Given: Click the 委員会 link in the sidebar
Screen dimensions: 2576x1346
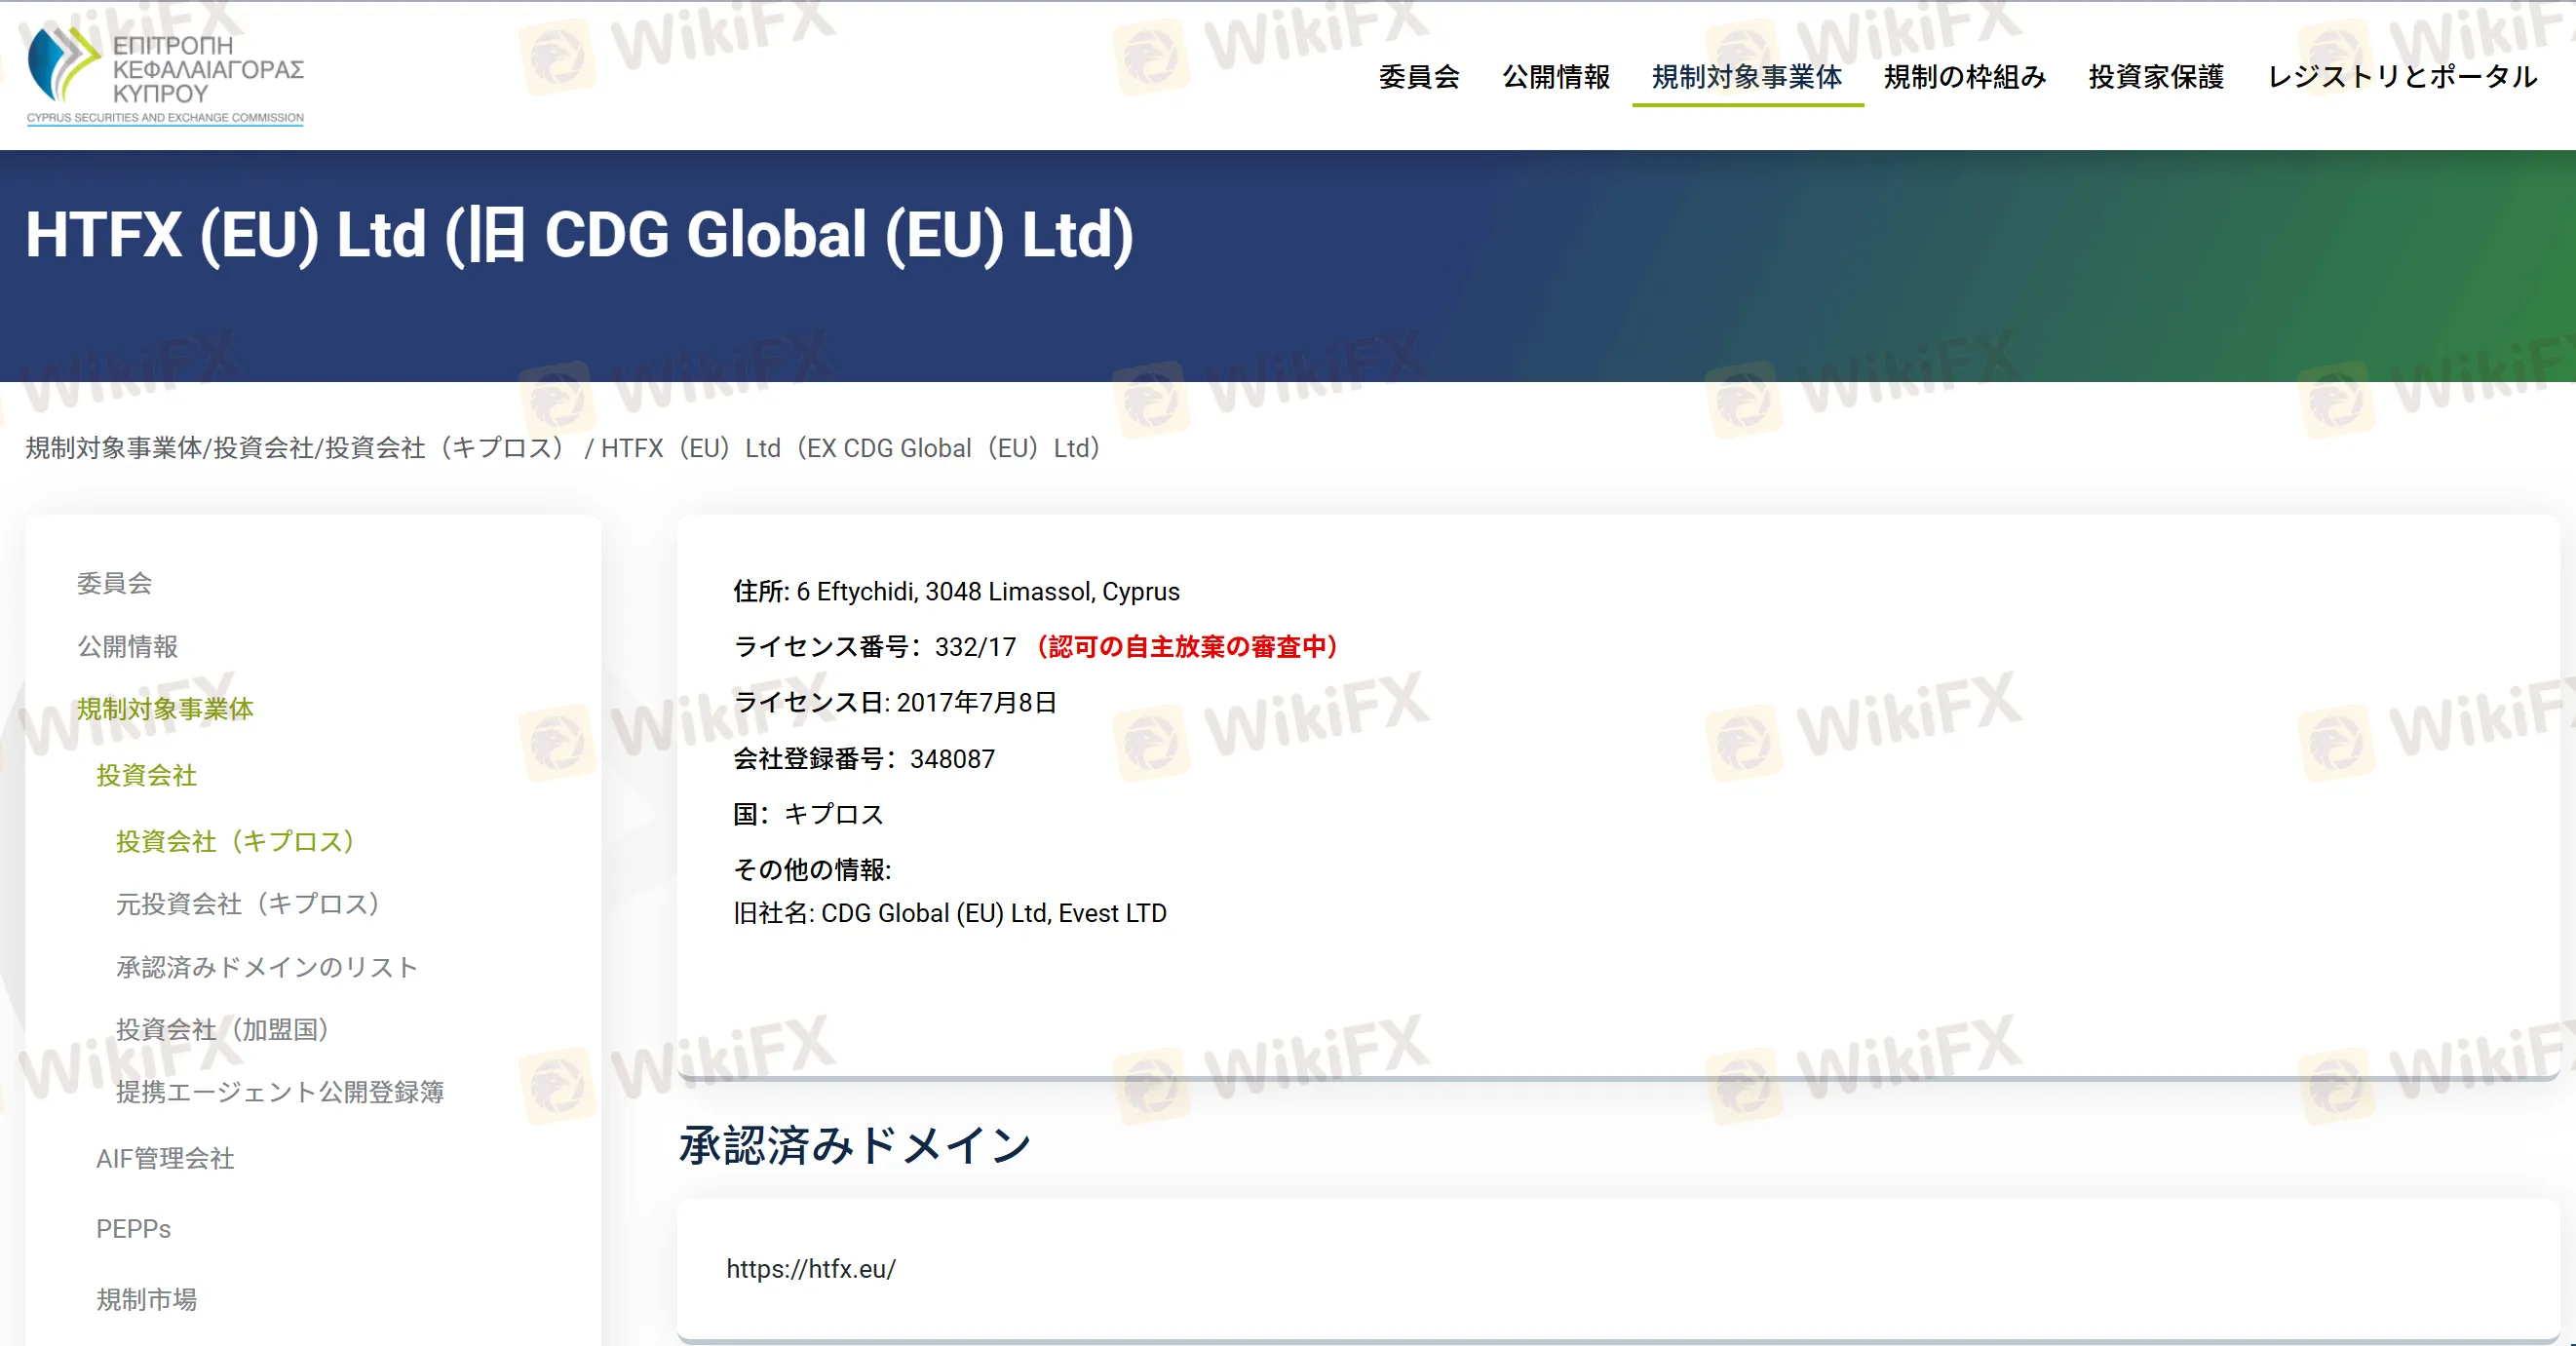Looking at the screenshot, I should [x=114, y=583].
